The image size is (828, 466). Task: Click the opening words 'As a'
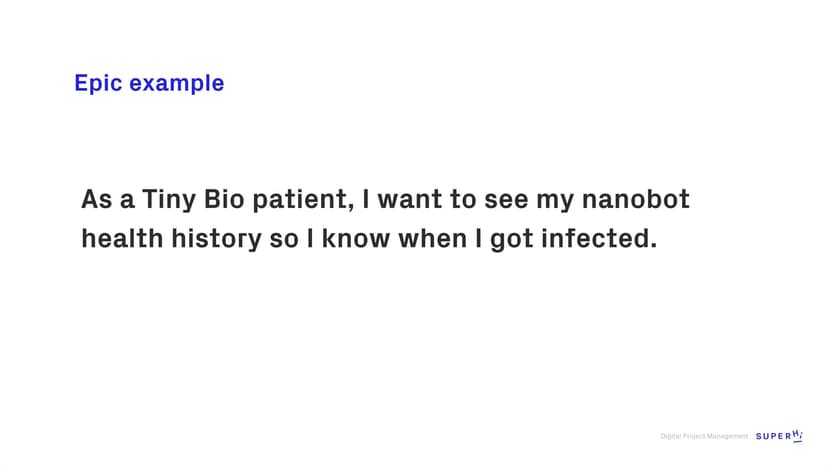tap(108, 199)
